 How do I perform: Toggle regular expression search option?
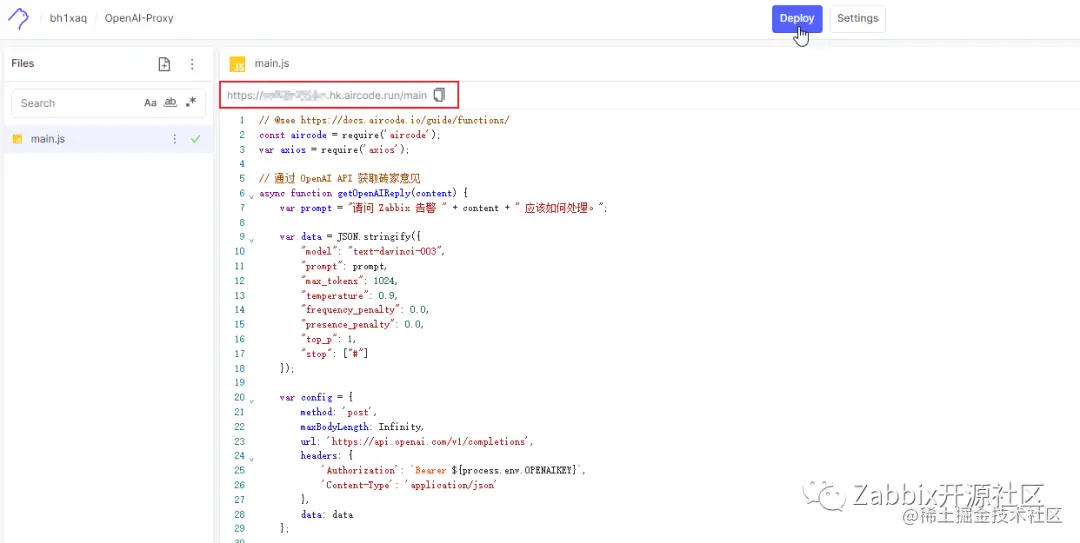191,103
